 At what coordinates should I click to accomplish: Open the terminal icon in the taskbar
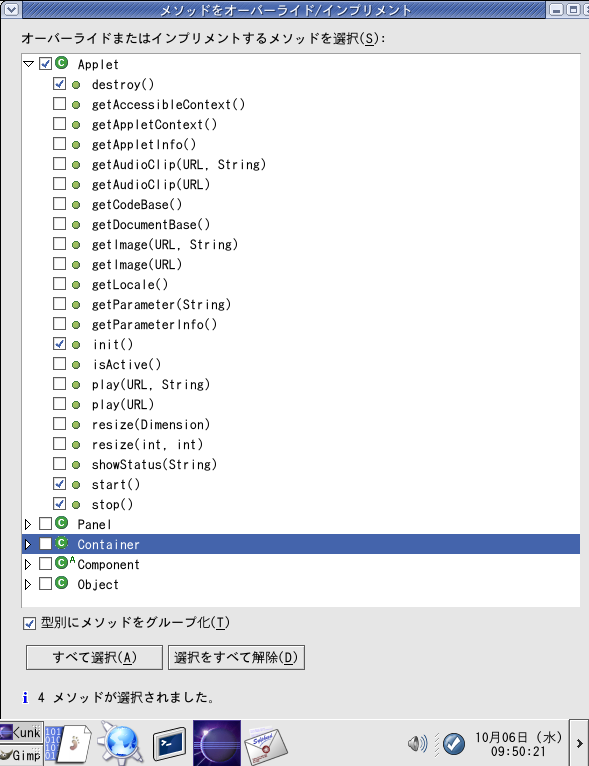pyautogui.click(x=169, y=745)
